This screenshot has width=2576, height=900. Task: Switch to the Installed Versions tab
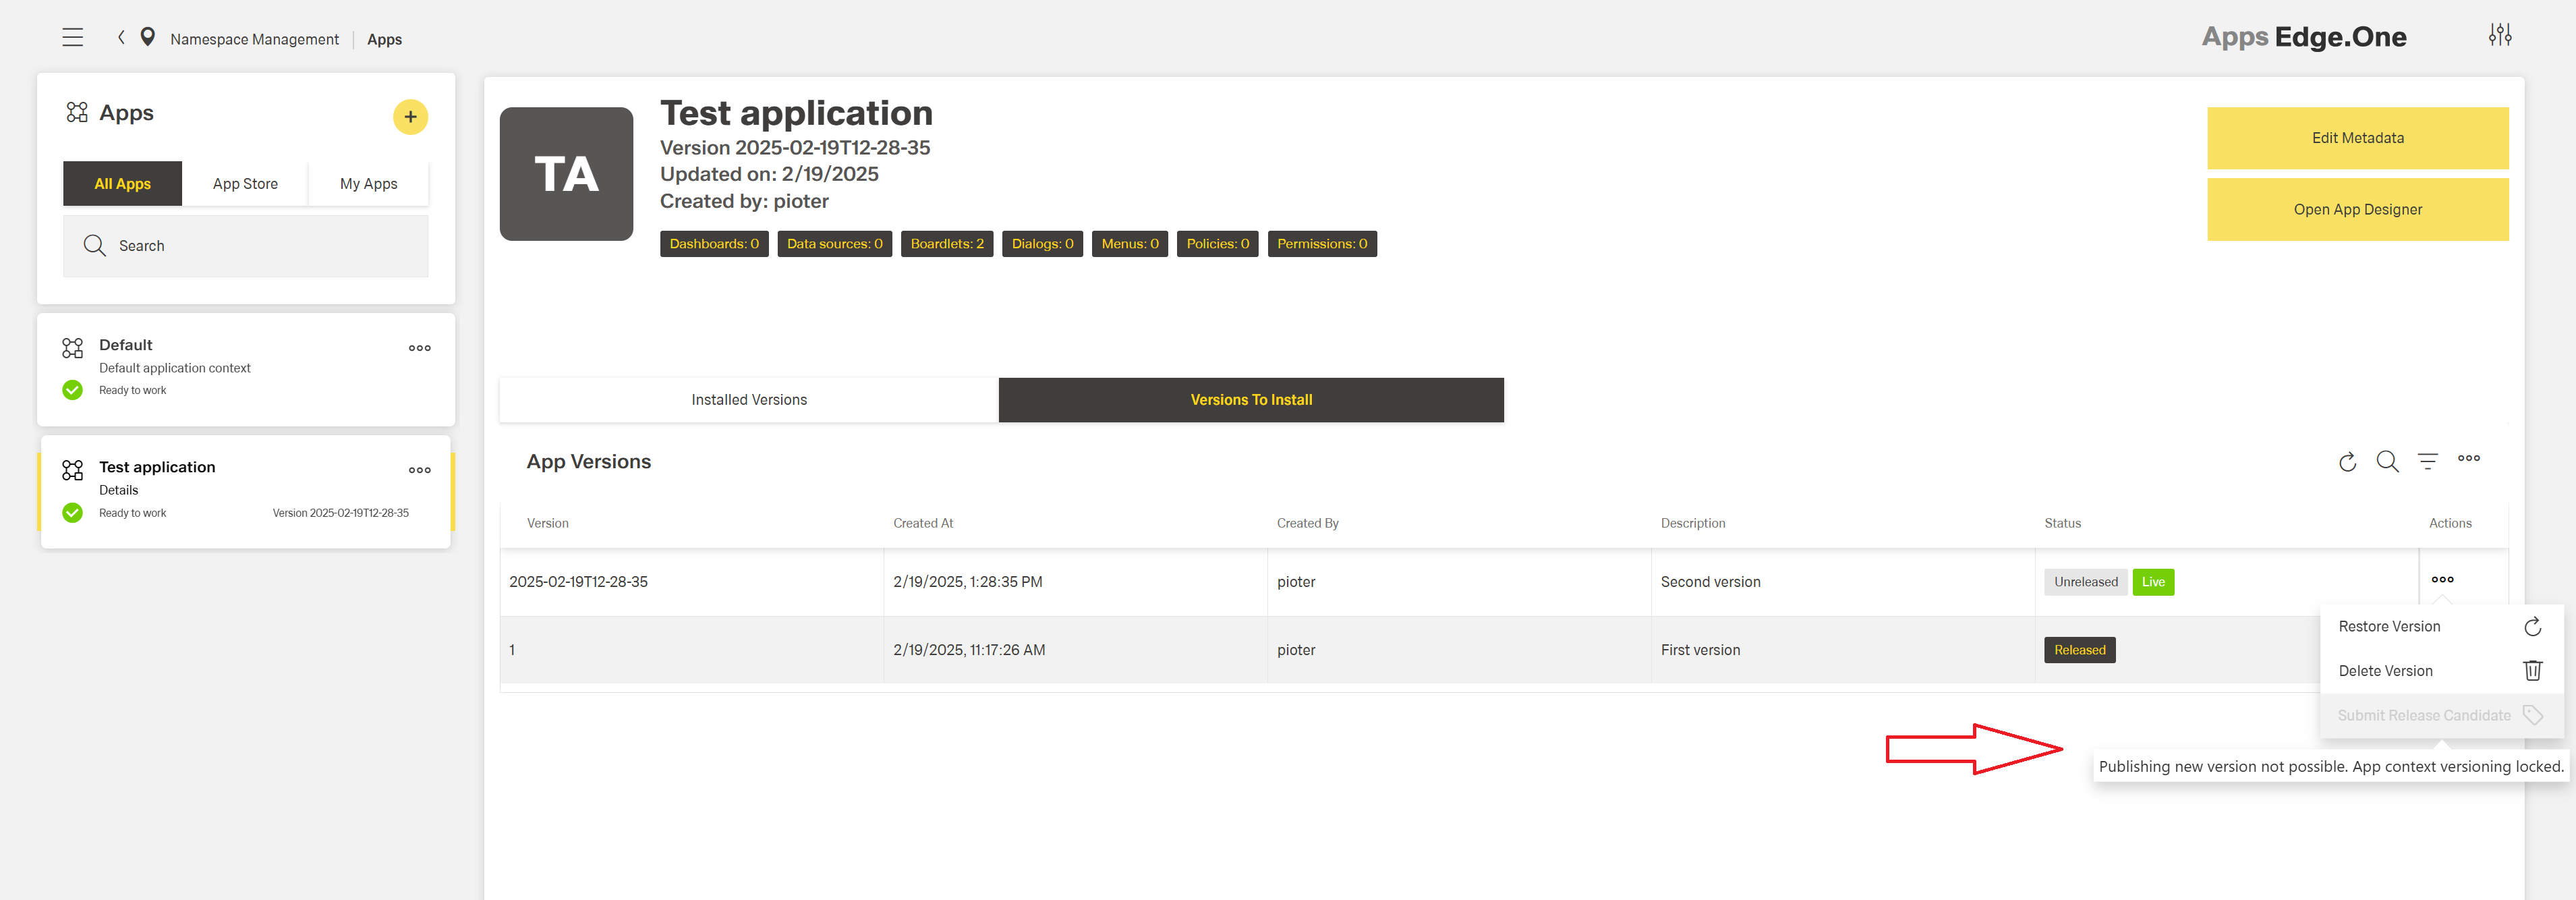click(748, 399)
